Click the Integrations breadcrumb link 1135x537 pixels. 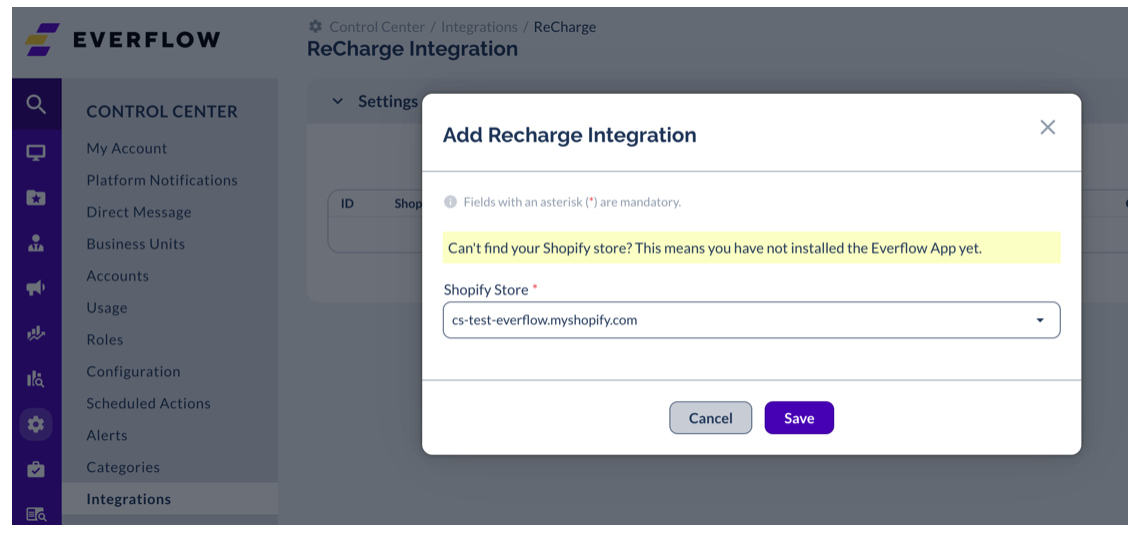[479, 27]
